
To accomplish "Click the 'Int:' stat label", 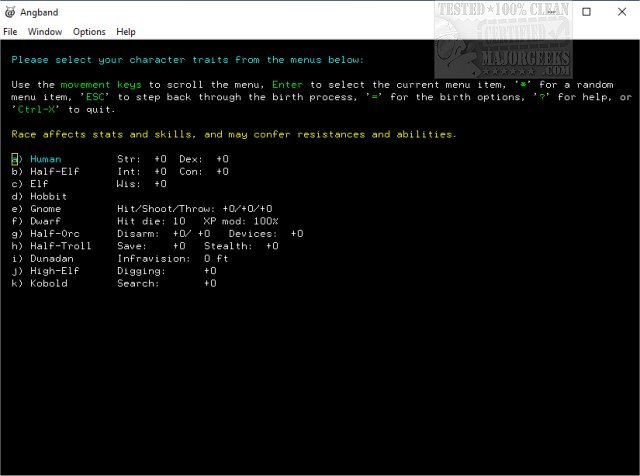I will (x=129, y=171).
